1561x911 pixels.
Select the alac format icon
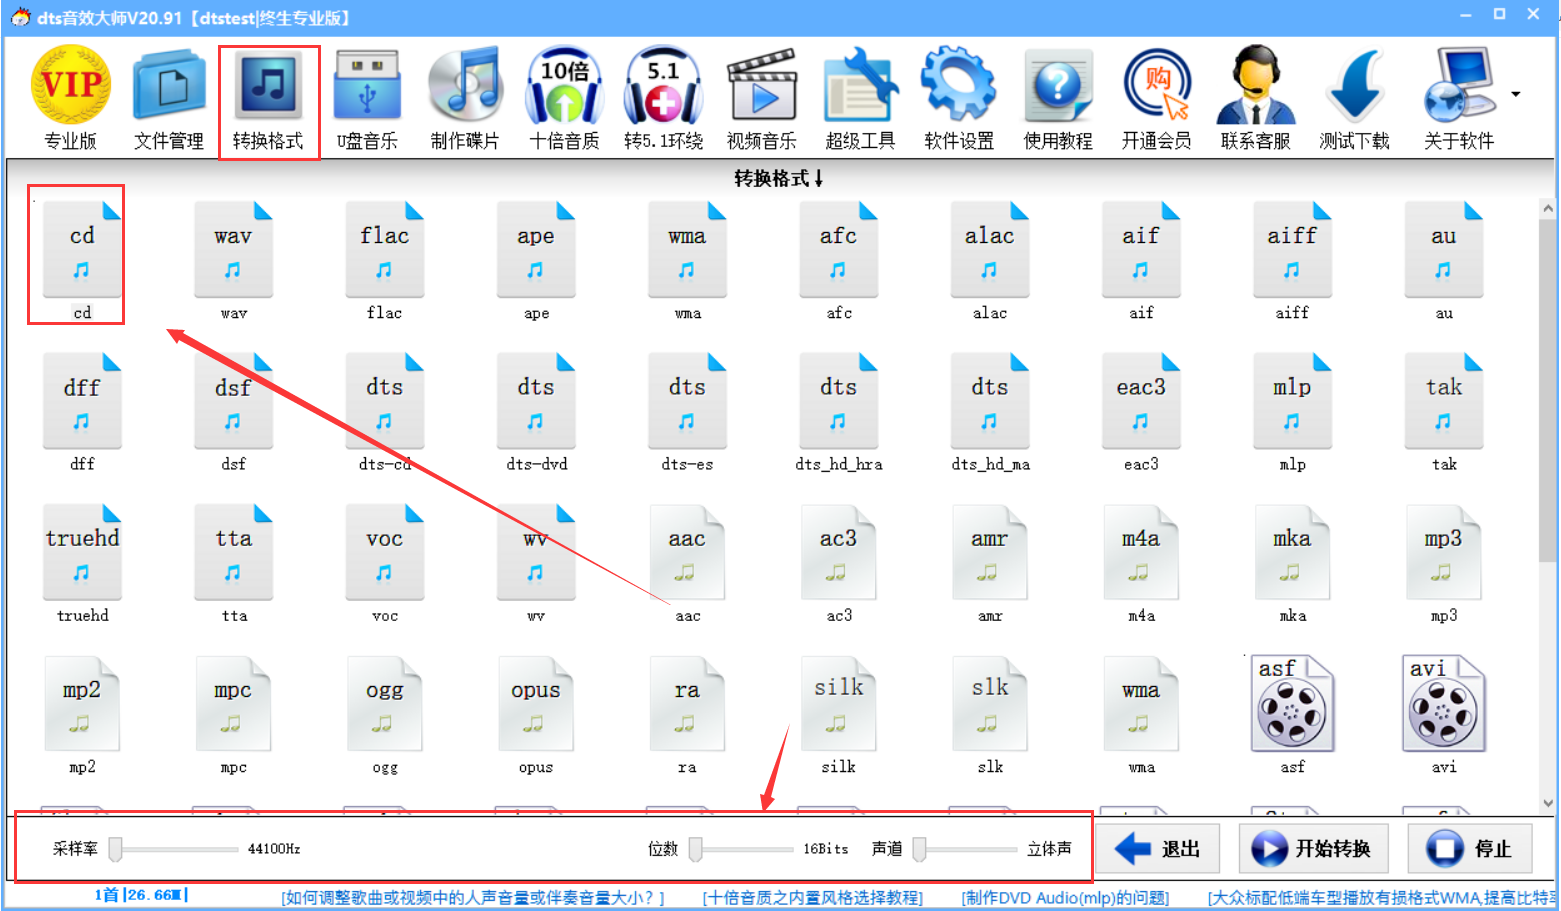coord(990,260)
